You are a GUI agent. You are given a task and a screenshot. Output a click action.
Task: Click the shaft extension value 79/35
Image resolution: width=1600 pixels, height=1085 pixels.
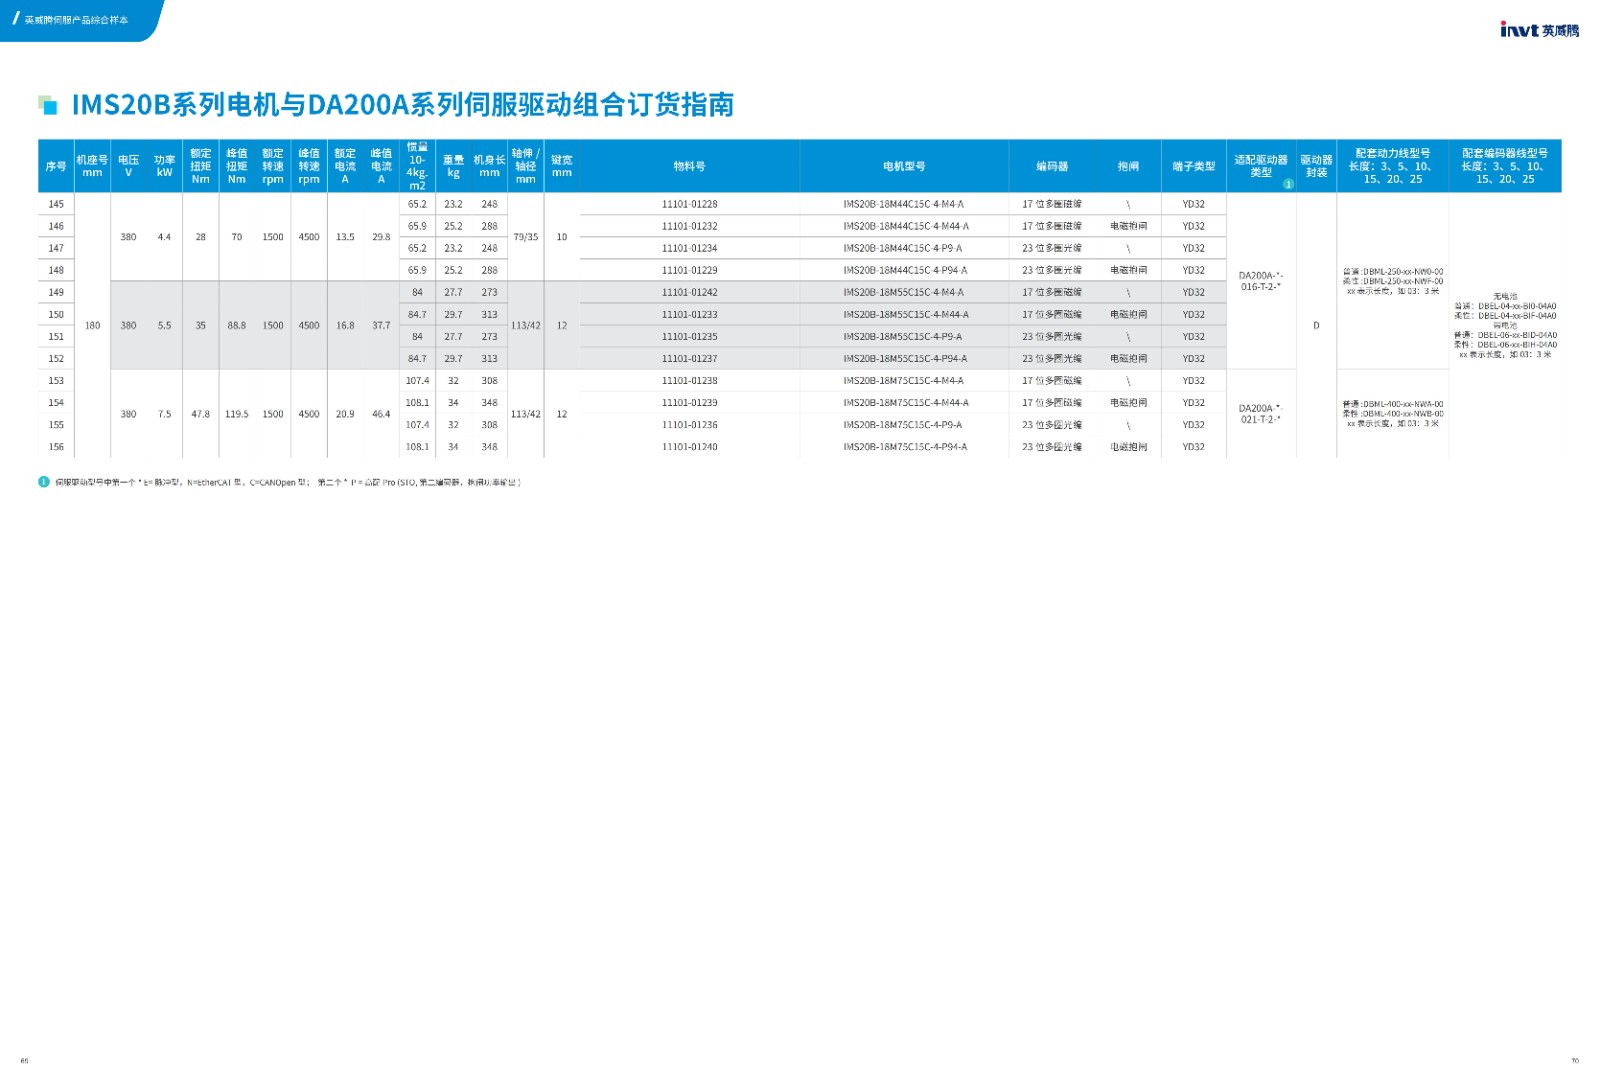click(526, 237)
